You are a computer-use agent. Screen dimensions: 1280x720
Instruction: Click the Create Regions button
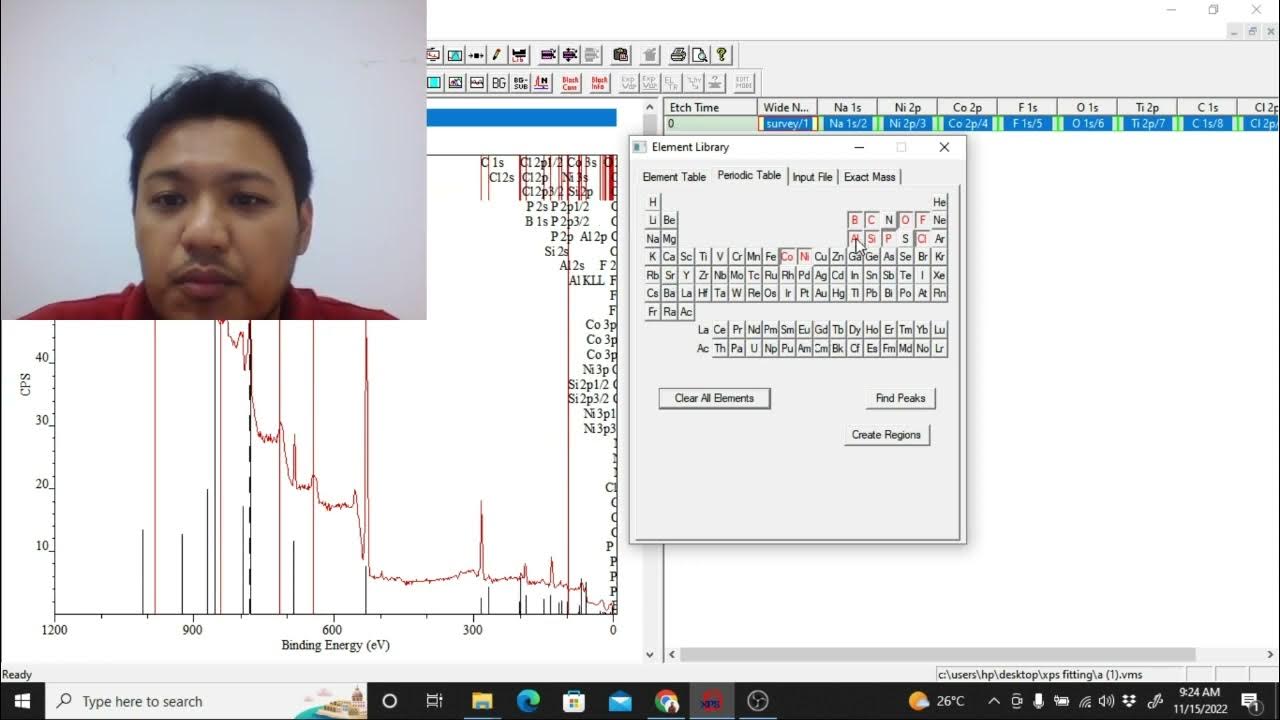(886, 435)
